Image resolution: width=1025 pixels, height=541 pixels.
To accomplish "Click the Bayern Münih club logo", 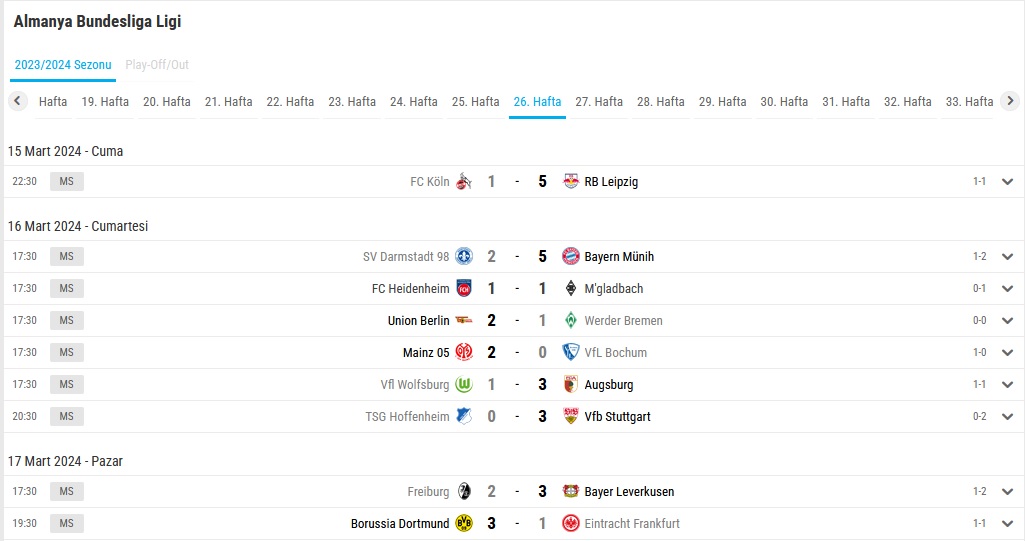I will point(571,256).
